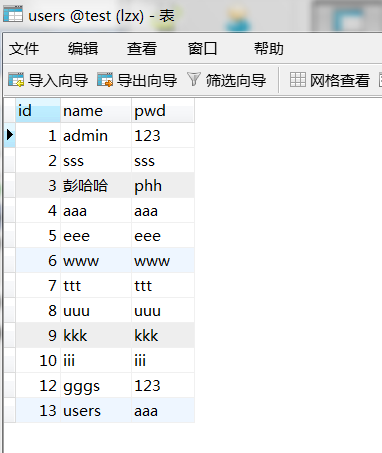Screen dimensions: 382x453
Task: Click the 导出向导 export icon
Action: pos(105,80)
